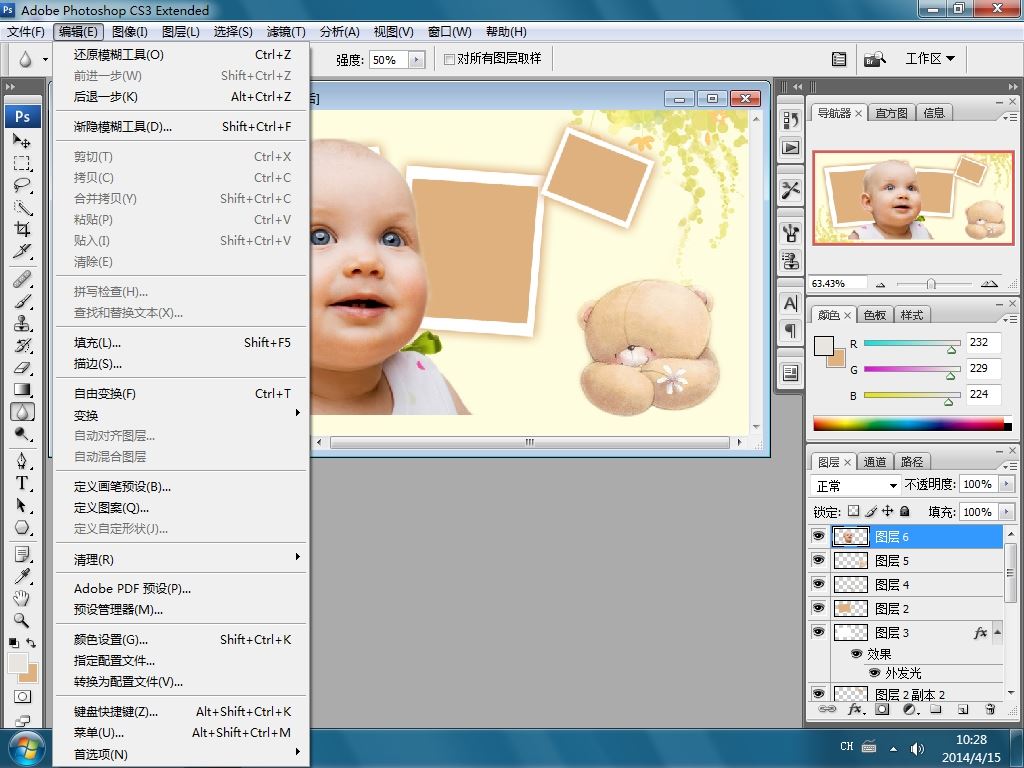Open the strength 强度 dropdown arrow

click(x=417, y=60)
